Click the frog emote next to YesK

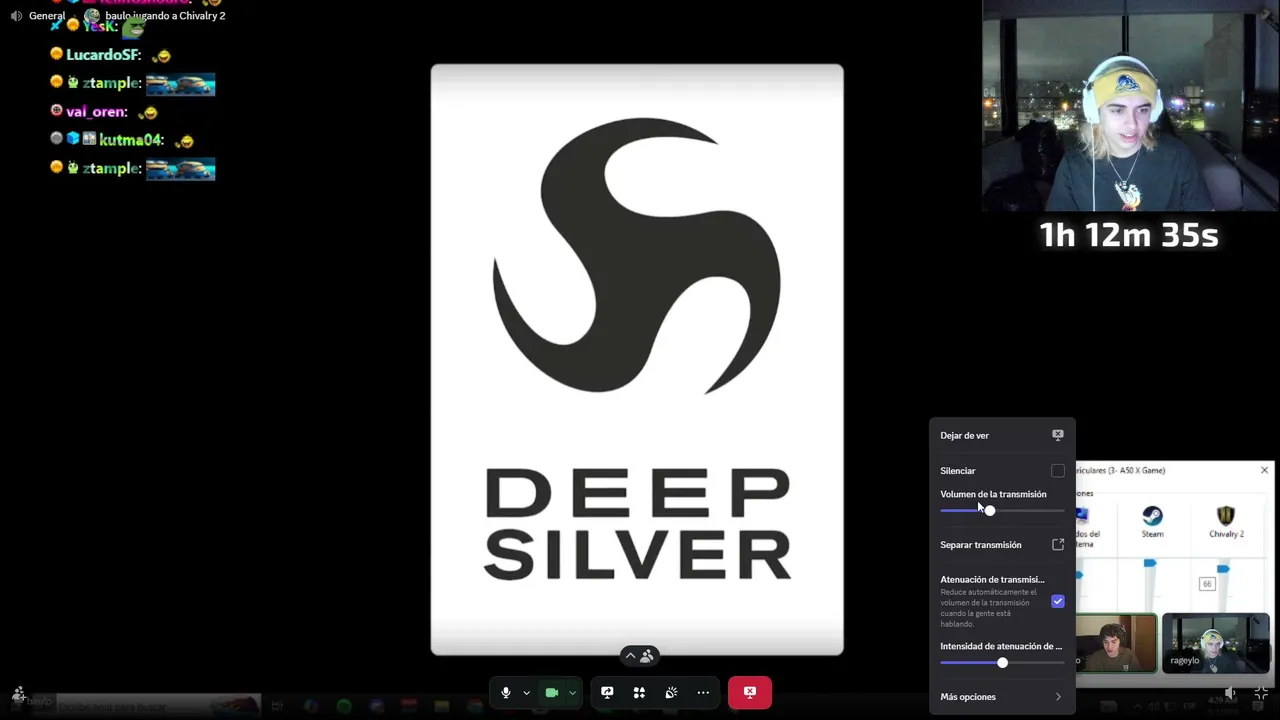[133, 26]
